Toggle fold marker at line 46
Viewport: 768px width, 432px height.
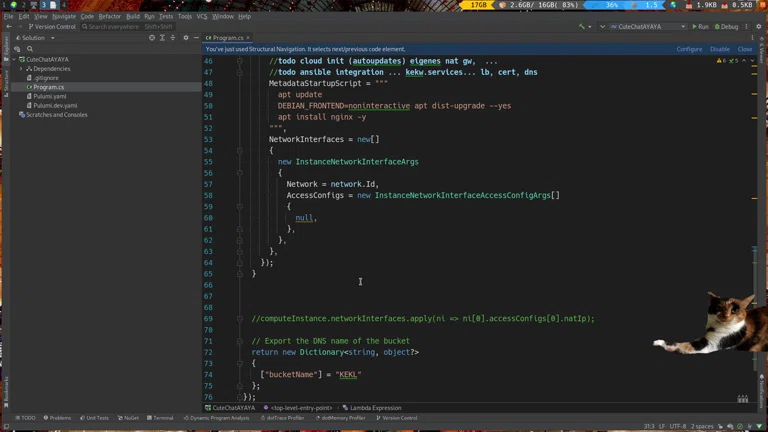click(x=240, y=61)
